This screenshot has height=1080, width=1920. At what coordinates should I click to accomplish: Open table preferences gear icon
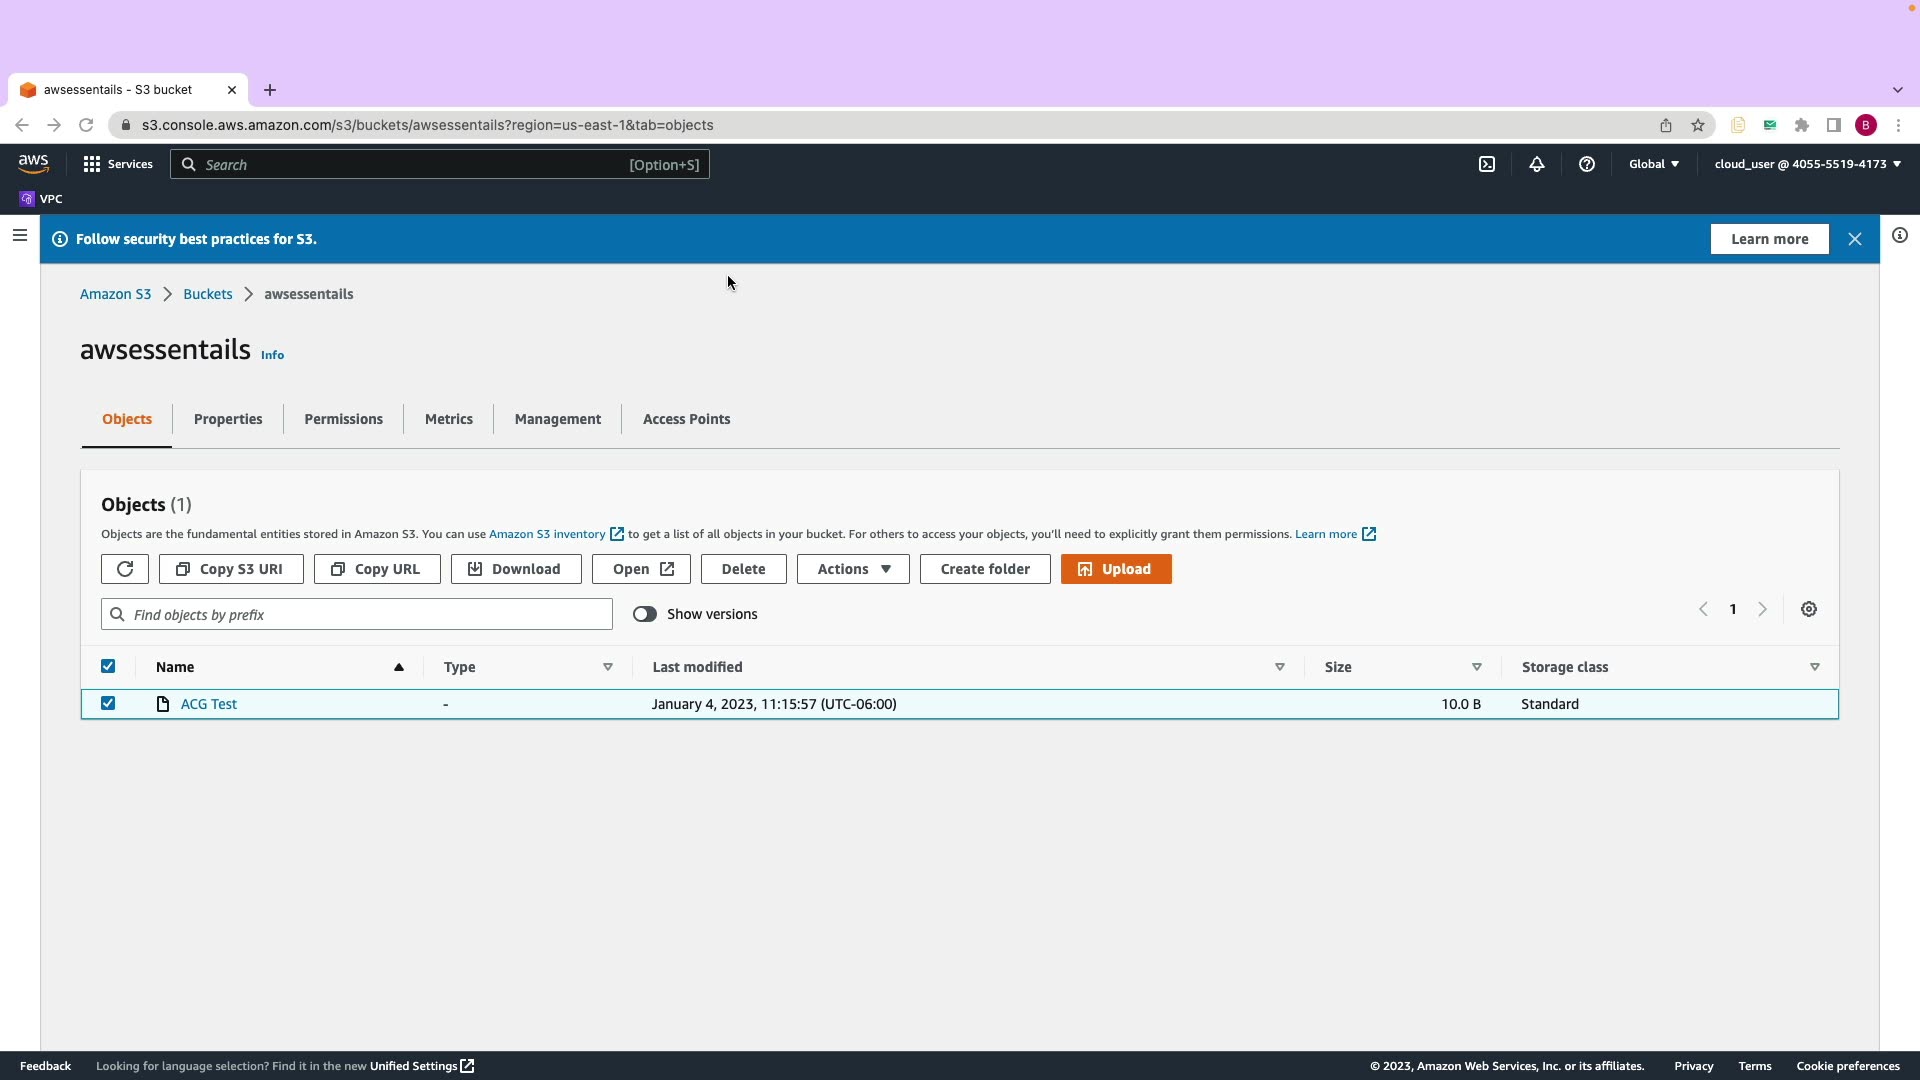1809,609
